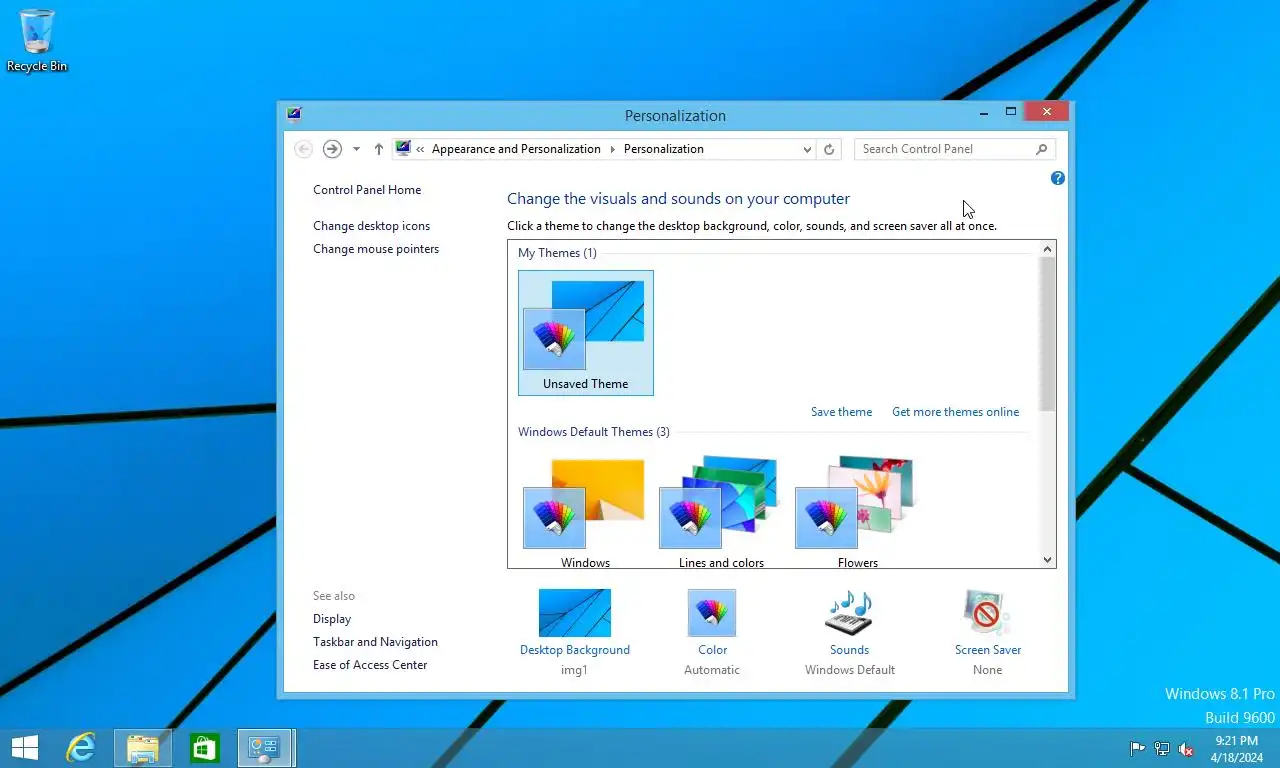Viewport: 1280px width, 768px height.
Task: Click the Color label link
Action: [x=712, y=650]
